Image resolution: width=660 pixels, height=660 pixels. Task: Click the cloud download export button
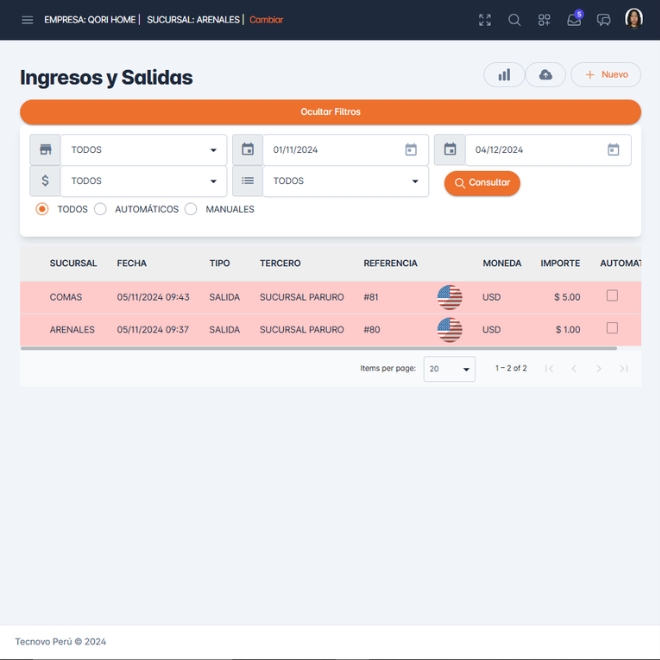tap(545, 75)
